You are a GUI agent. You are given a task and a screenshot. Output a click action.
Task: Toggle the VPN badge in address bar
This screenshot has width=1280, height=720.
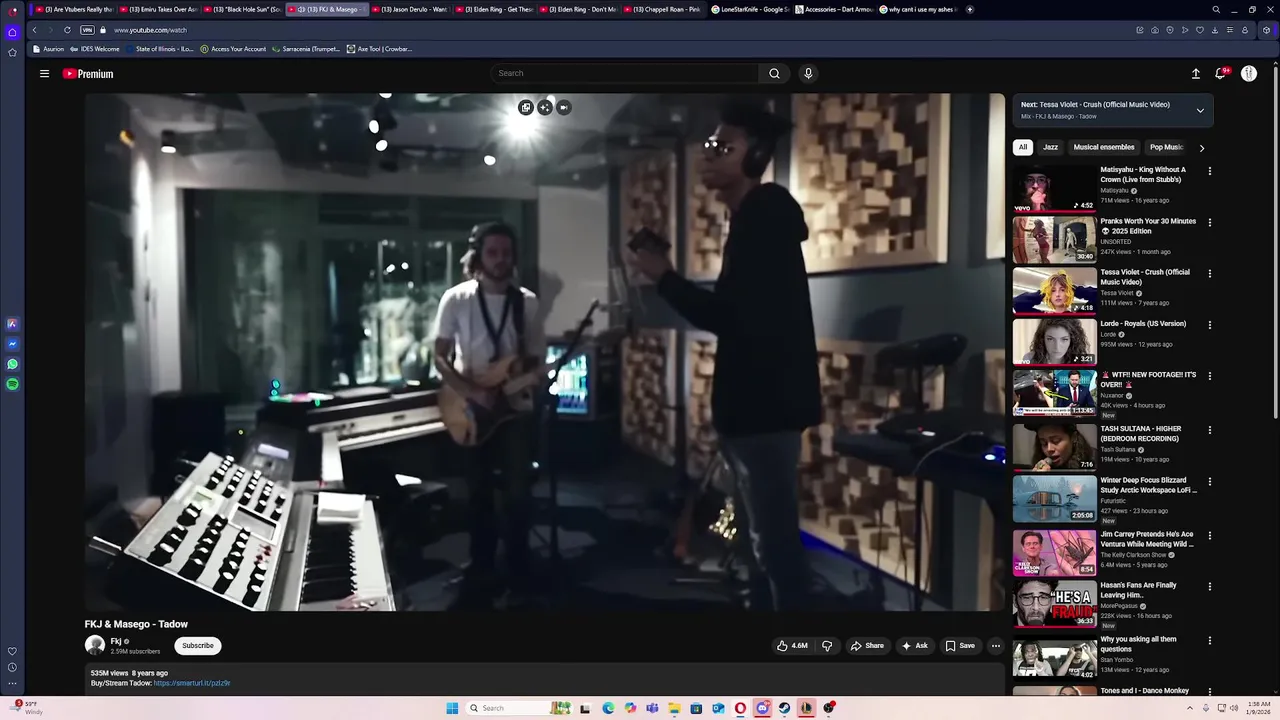pos(87,30)
